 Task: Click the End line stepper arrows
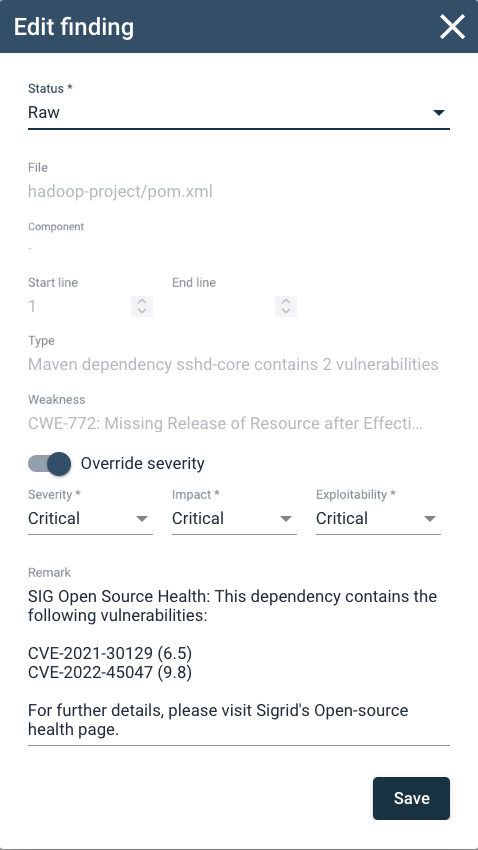click(286, 306)
